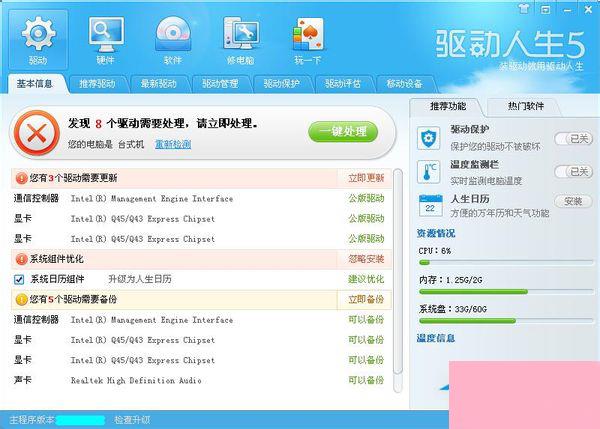Screen dimensions: 600x429
Task: Open the 硬件 monitor icon section
Action: tap(106, 40)
